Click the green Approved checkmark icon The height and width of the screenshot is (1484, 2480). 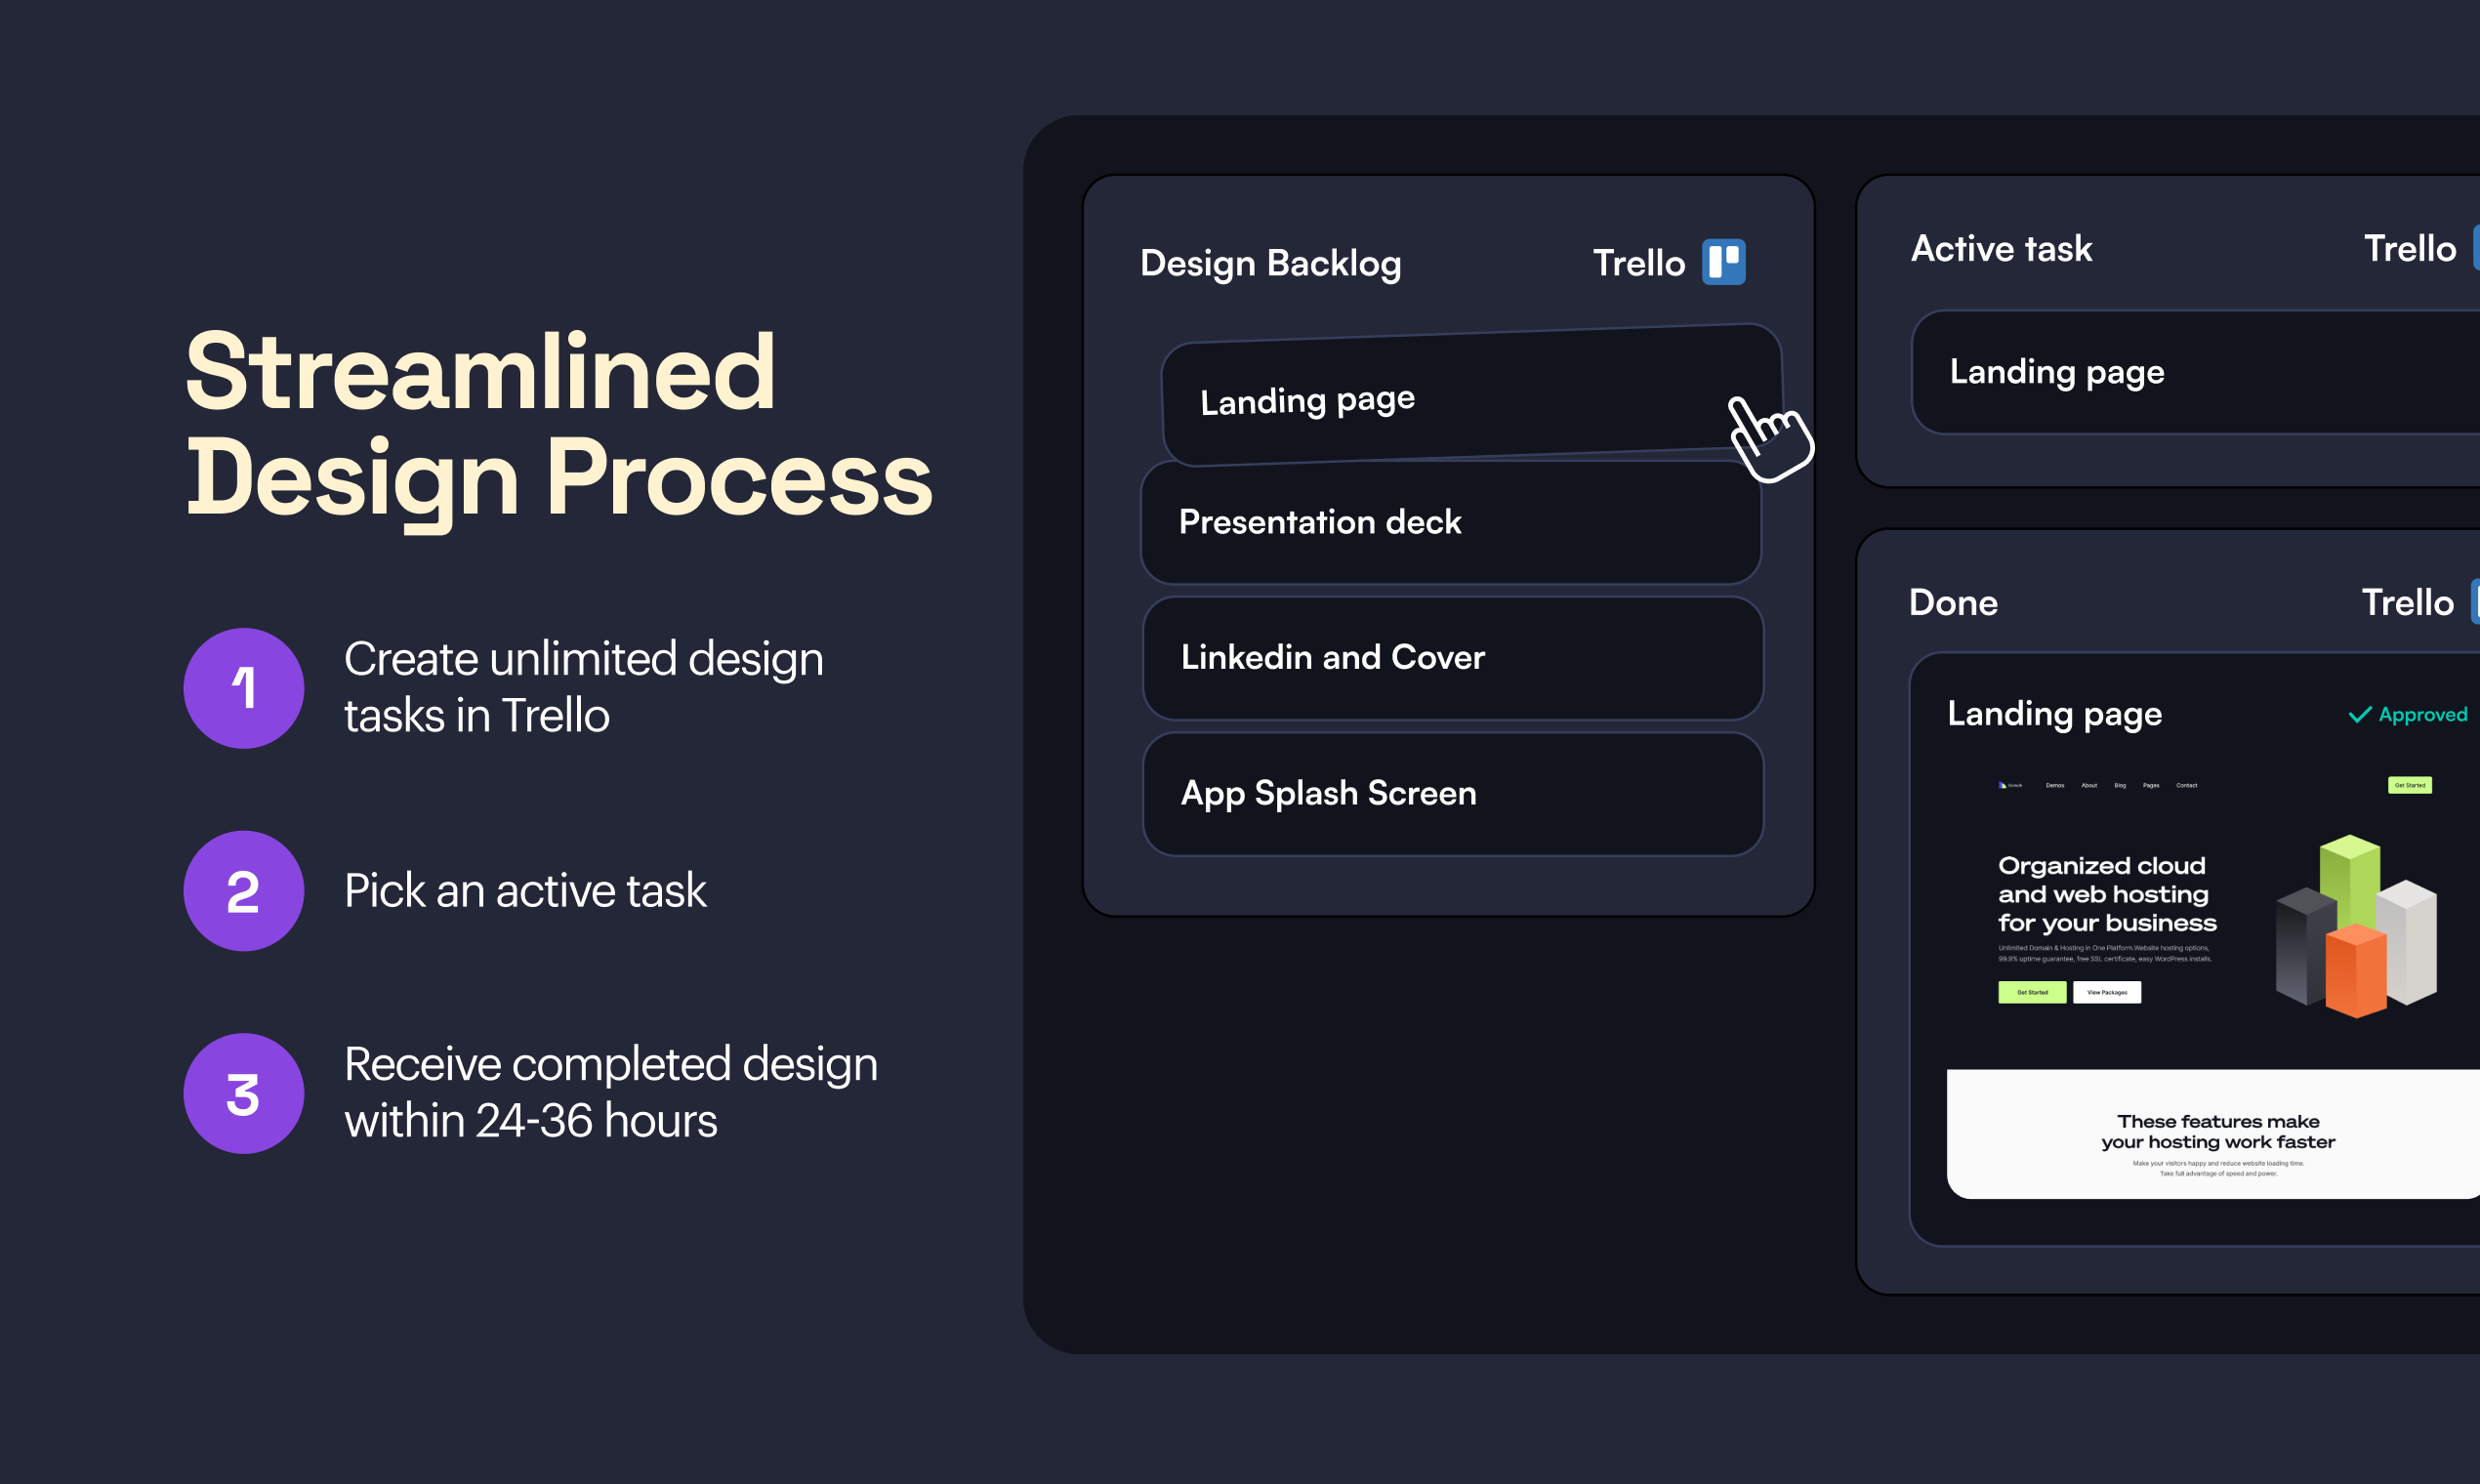(2359, 714)
